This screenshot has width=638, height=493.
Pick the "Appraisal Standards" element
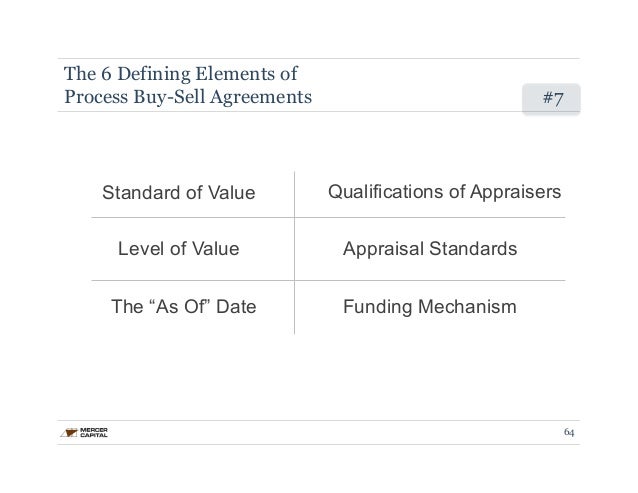pyautogui.click(x=430, y=249)
